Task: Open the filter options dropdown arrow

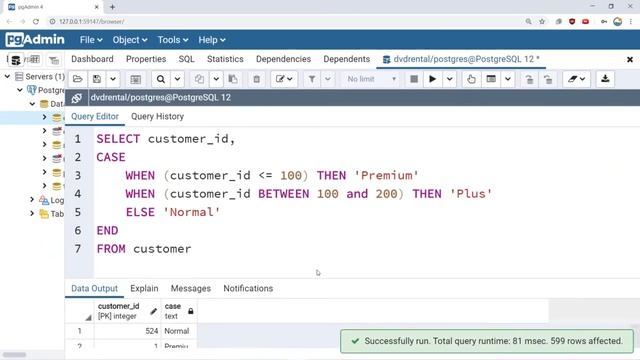Action: [x=328, y=79]
